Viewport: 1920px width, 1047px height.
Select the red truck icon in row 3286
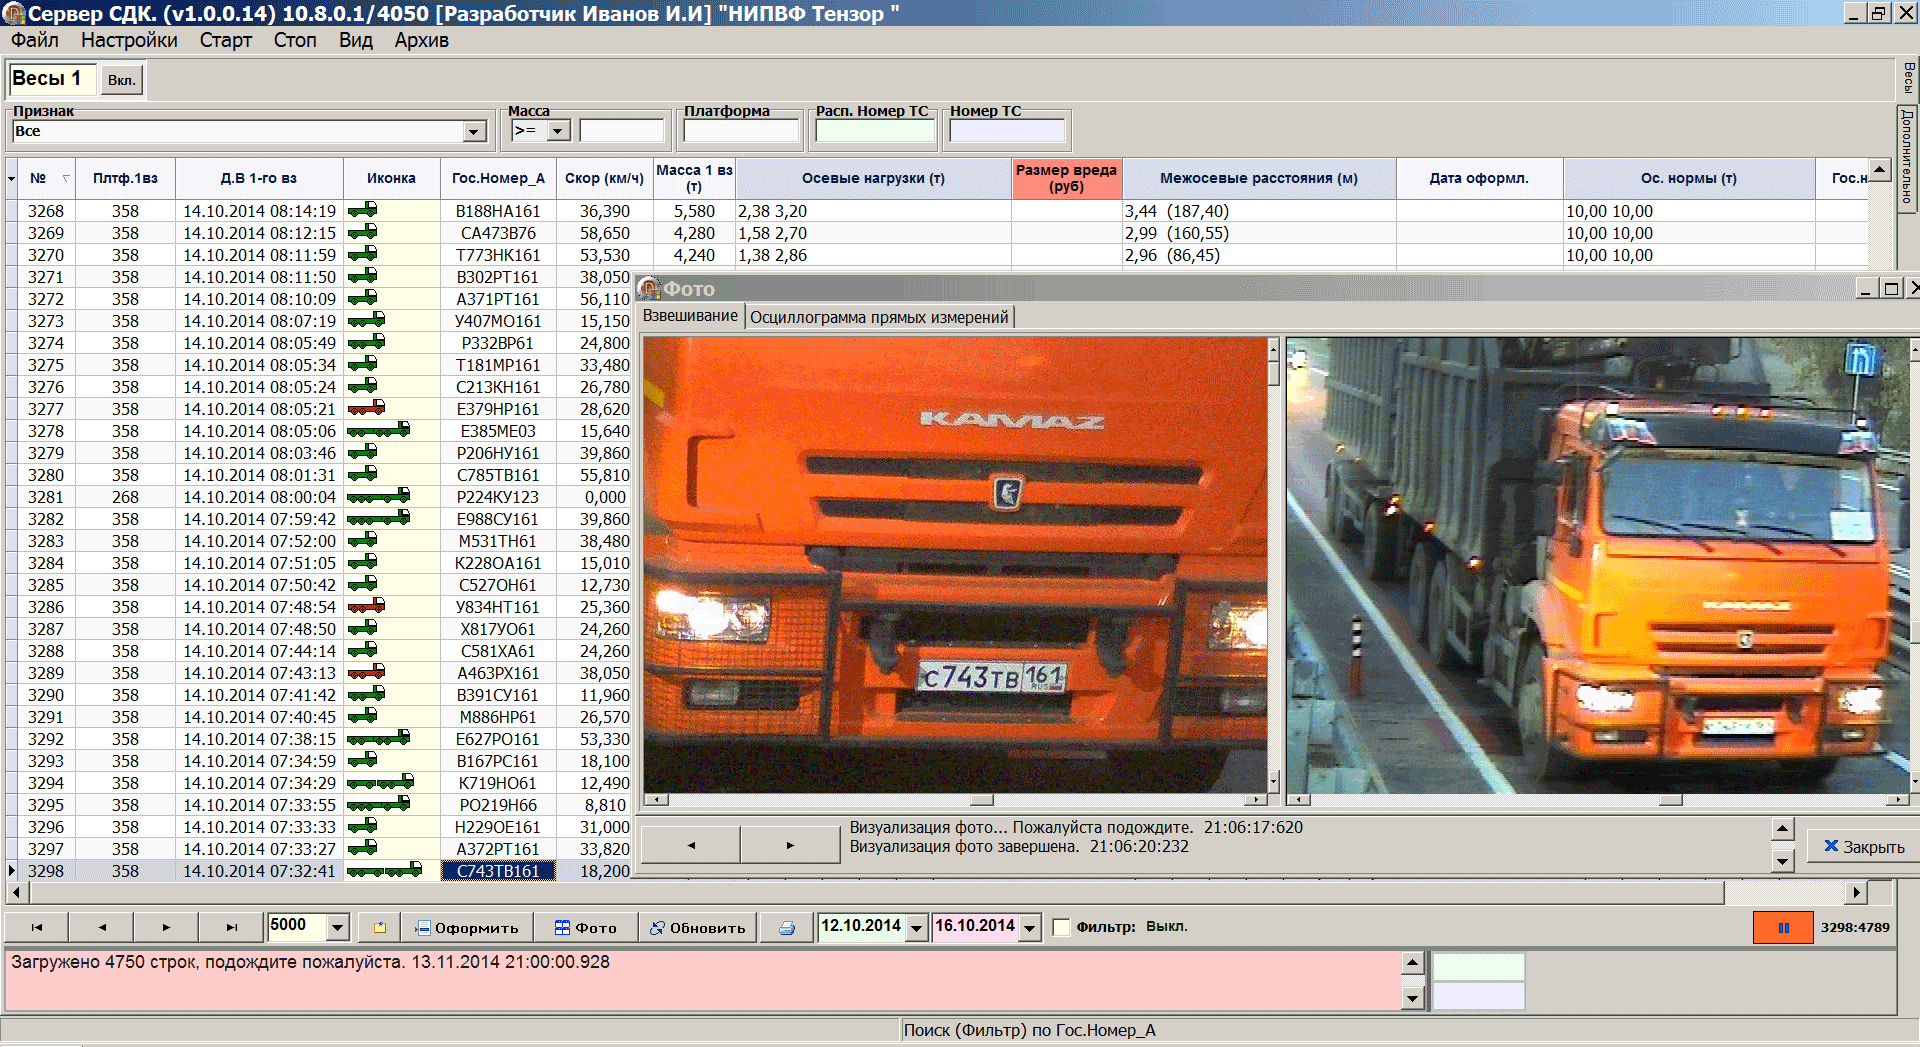click(366, 606)
